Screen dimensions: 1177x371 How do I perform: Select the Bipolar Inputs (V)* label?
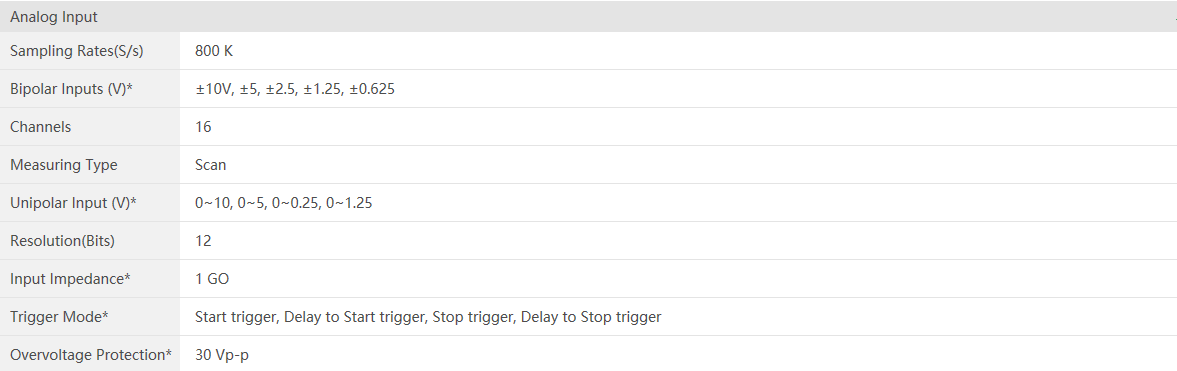(x=71, y=89)
